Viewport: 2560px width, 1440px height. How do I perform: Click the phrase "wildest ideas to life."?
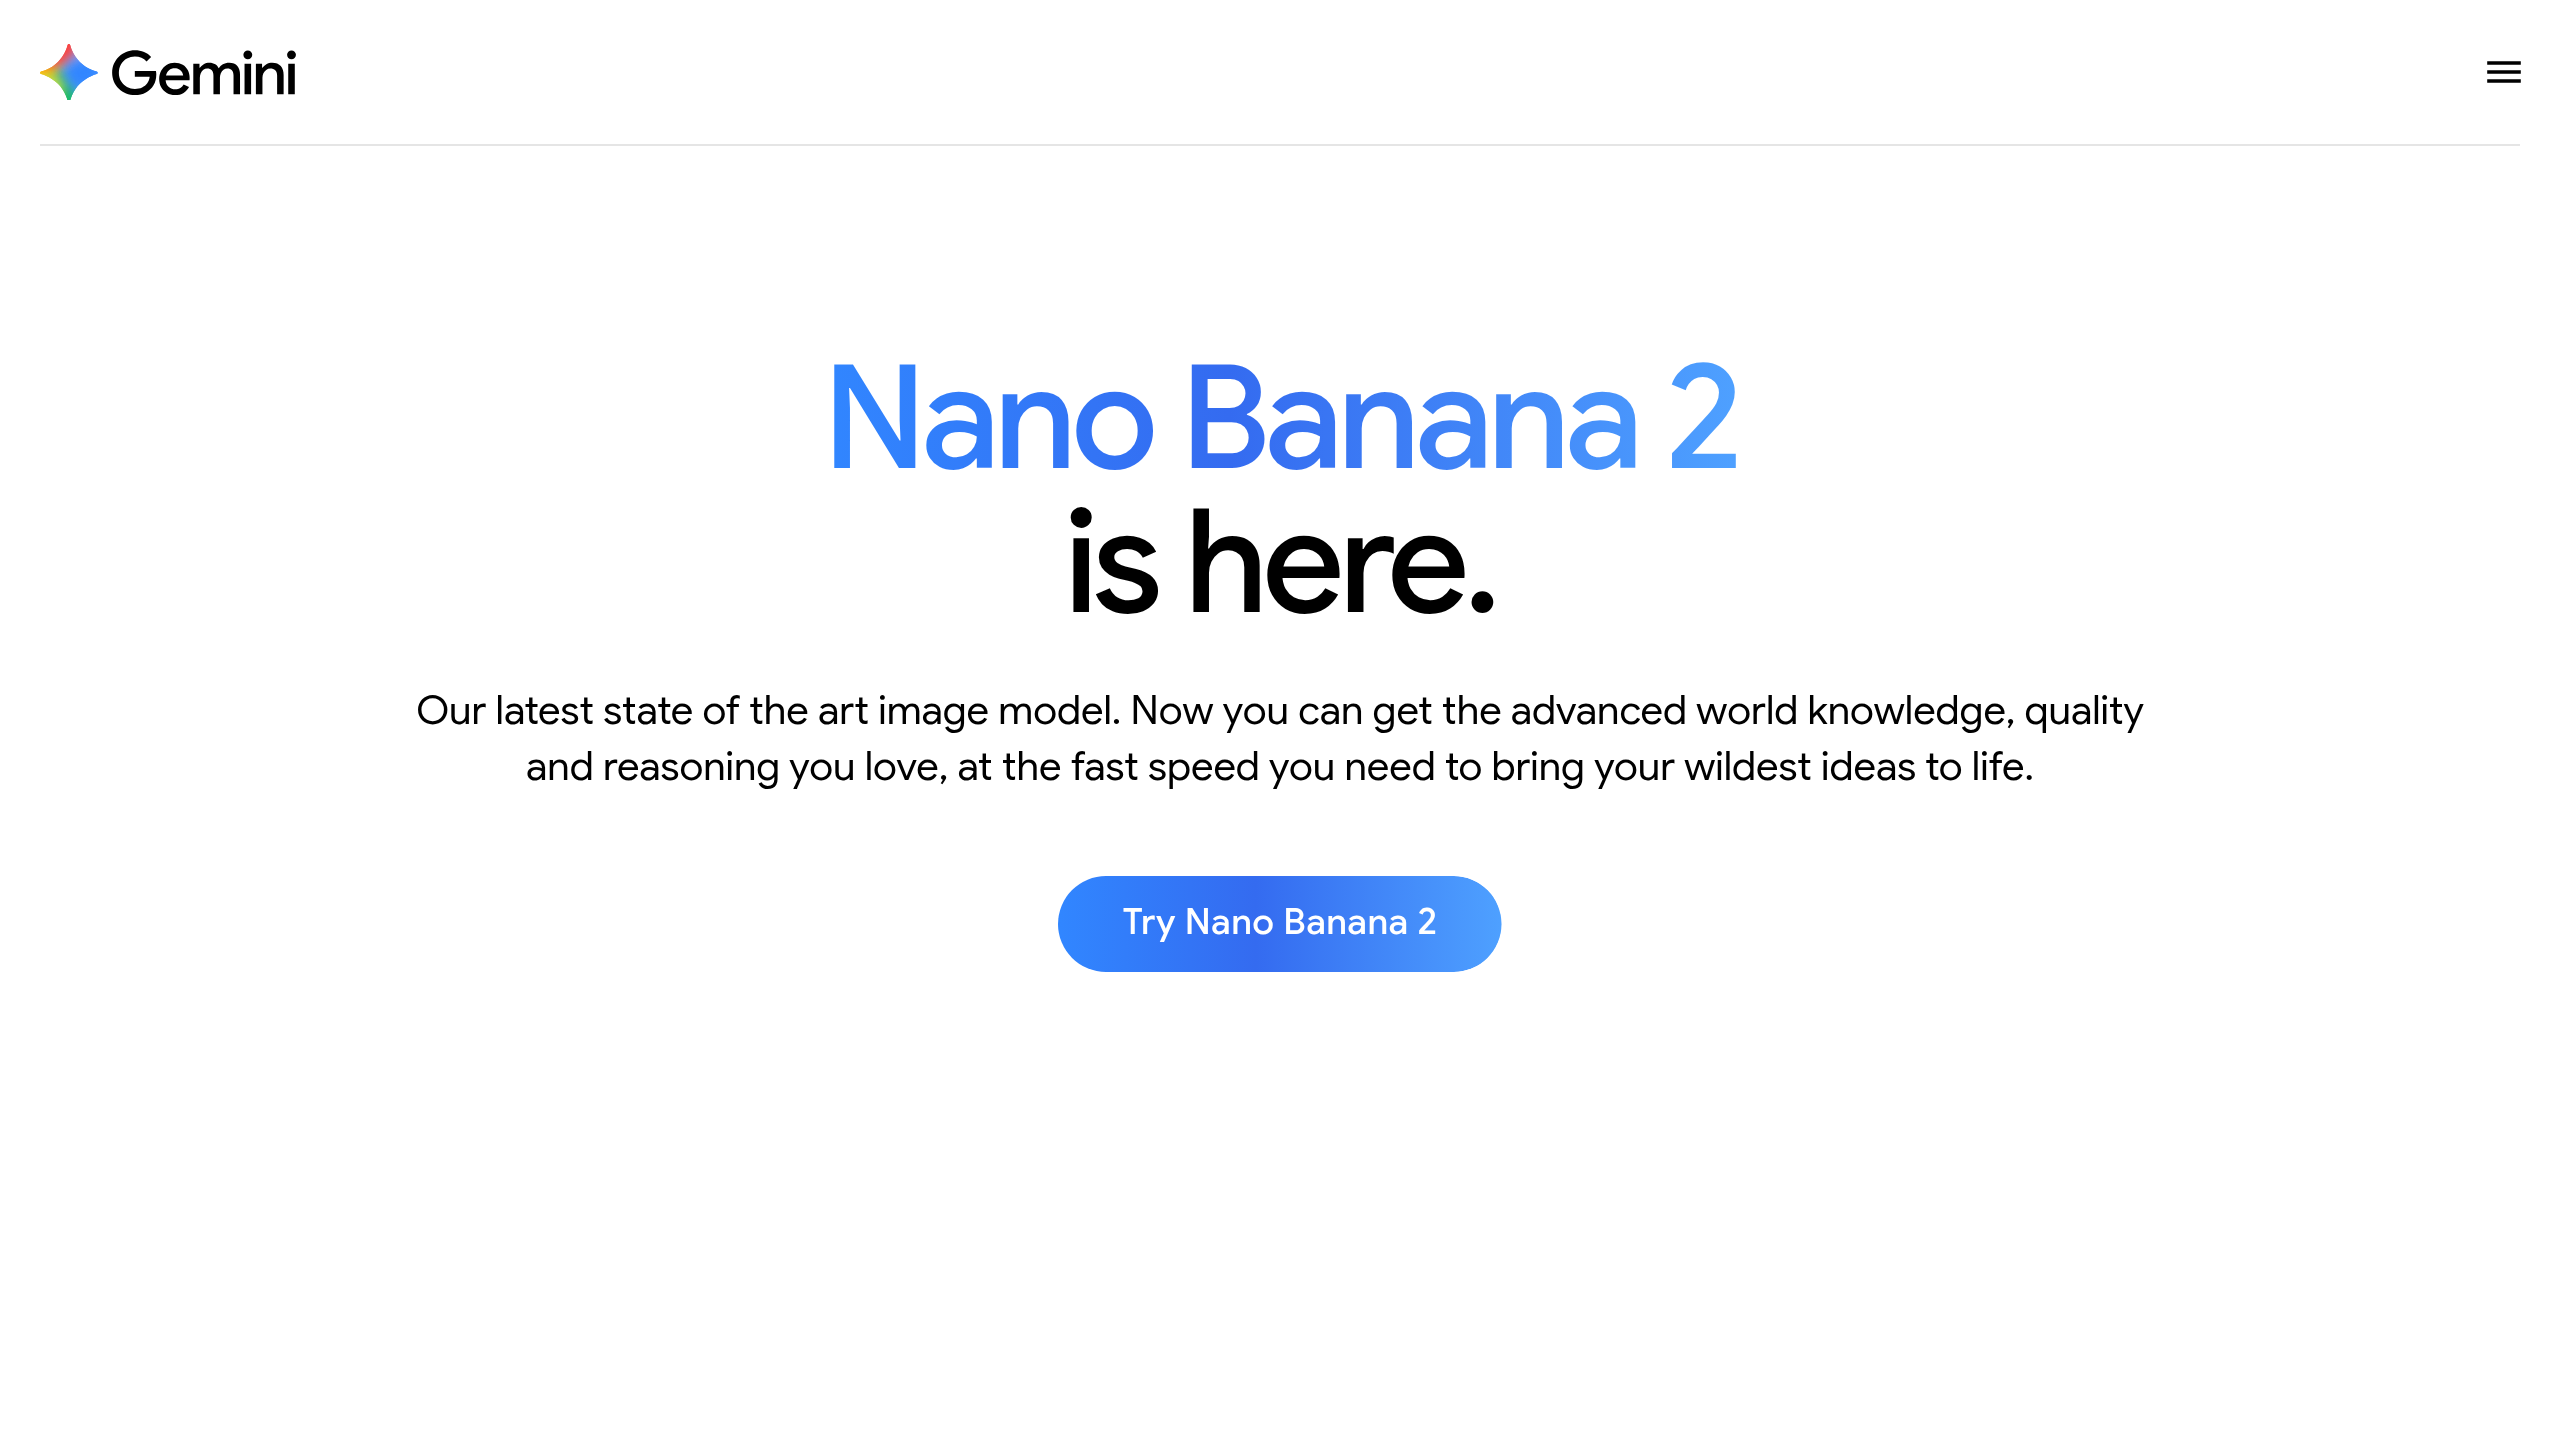pyautogui.click(x=1858, y=767)
